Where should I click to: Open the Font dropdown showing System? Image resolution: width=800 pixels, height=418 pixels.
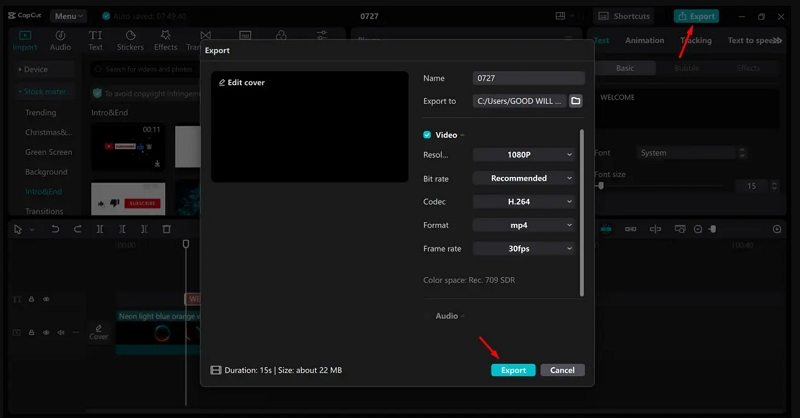pyautogui.click(x=691, y=153)
